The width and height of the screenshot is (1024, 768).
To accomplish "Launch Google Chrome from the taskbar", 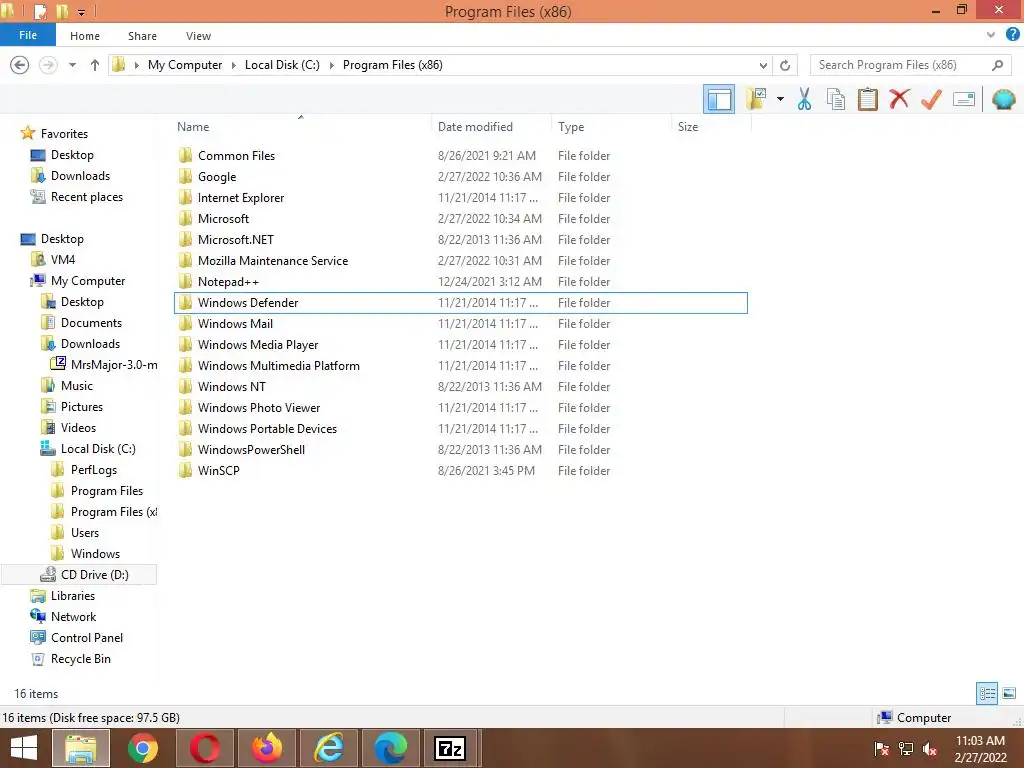I will pos(143,748).
